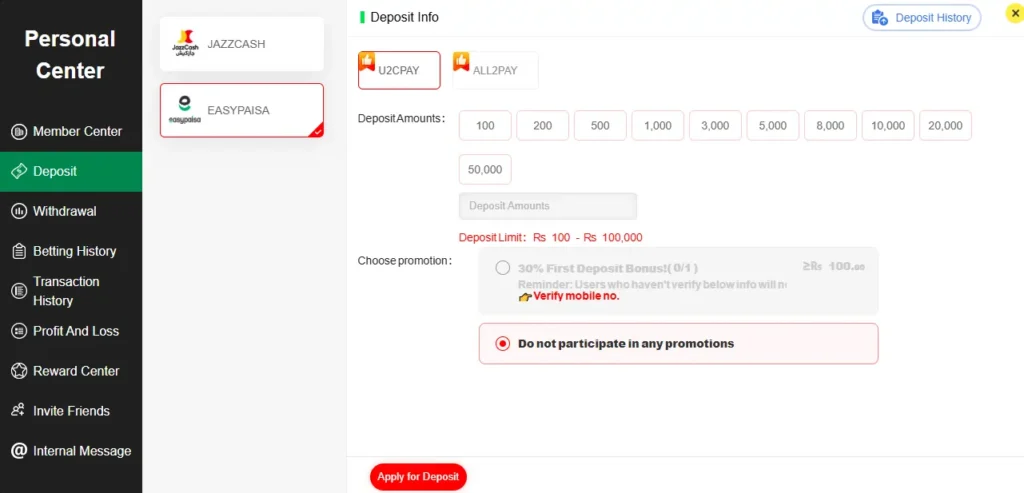Open Transaction History menu item
Image resolution: width=1024 pixels, height=493 pixels.
click(x=71, y=291)
